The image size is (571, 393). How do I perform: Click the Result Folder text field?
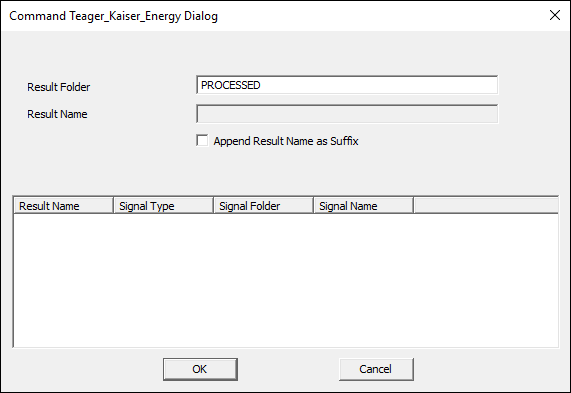[347, 85]
